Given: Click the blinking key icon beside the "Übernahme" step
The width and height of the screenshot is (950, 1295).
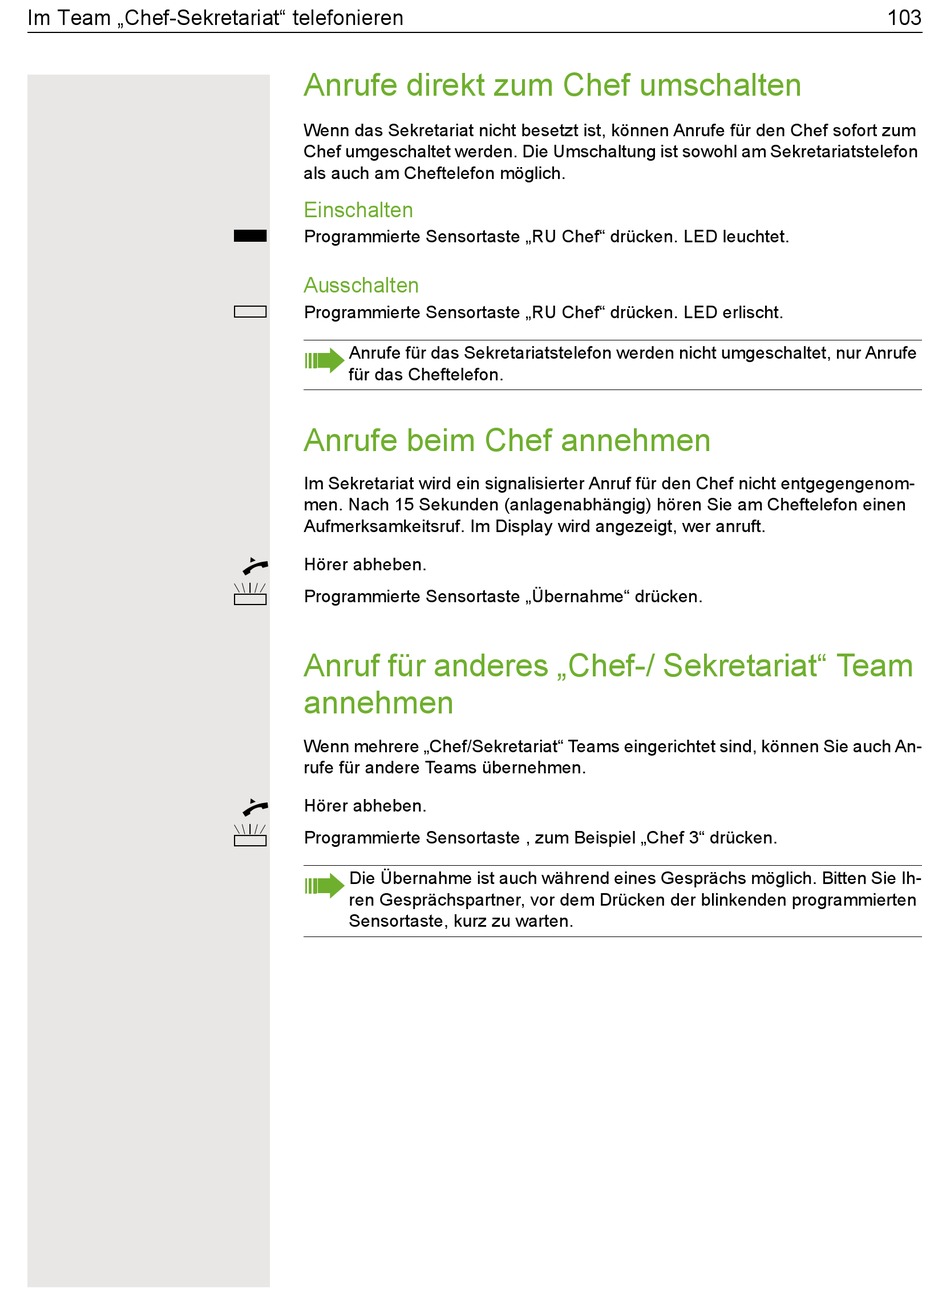Looking at the screenshot, I should pyautogui.click(x=250, y=595).
